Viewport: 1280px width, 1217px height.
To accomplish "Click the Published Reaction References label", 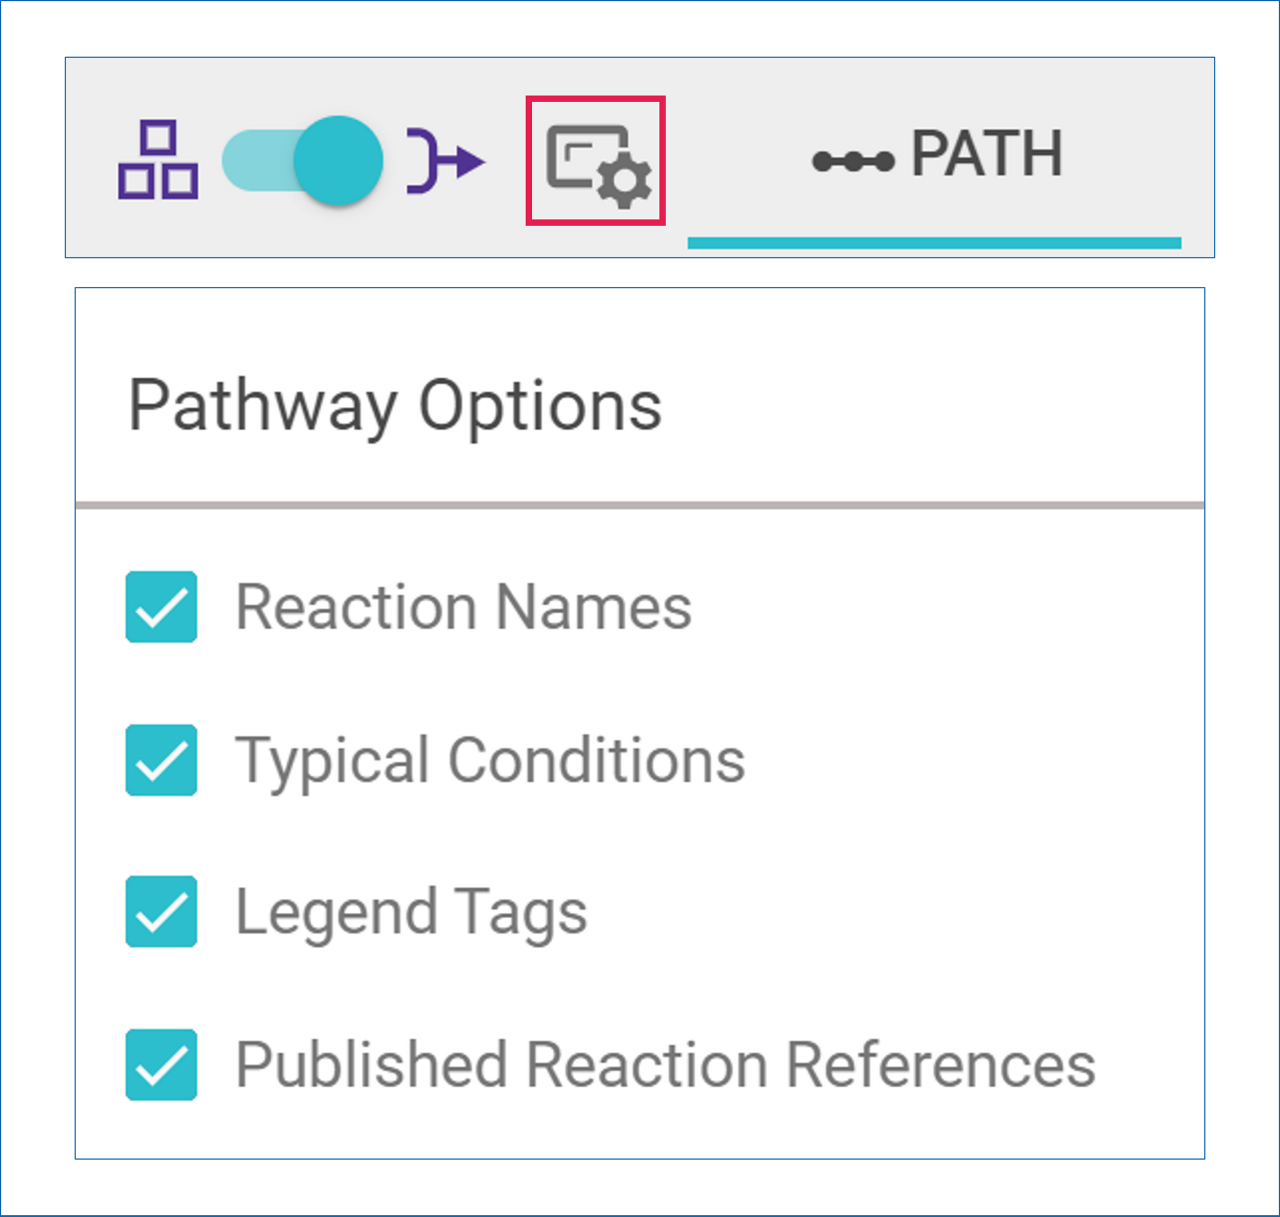I will pyautogui.click(x=665, y=1064).
